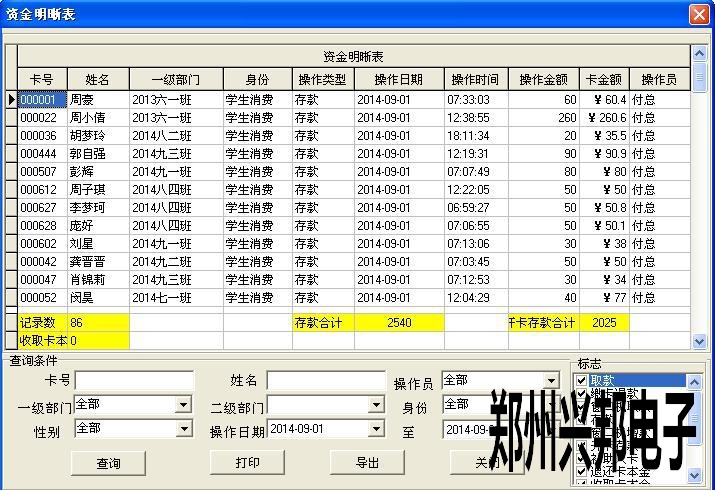Click the 查询 (query) button
This screenshot has height=490, width=715.
point(108,463)
